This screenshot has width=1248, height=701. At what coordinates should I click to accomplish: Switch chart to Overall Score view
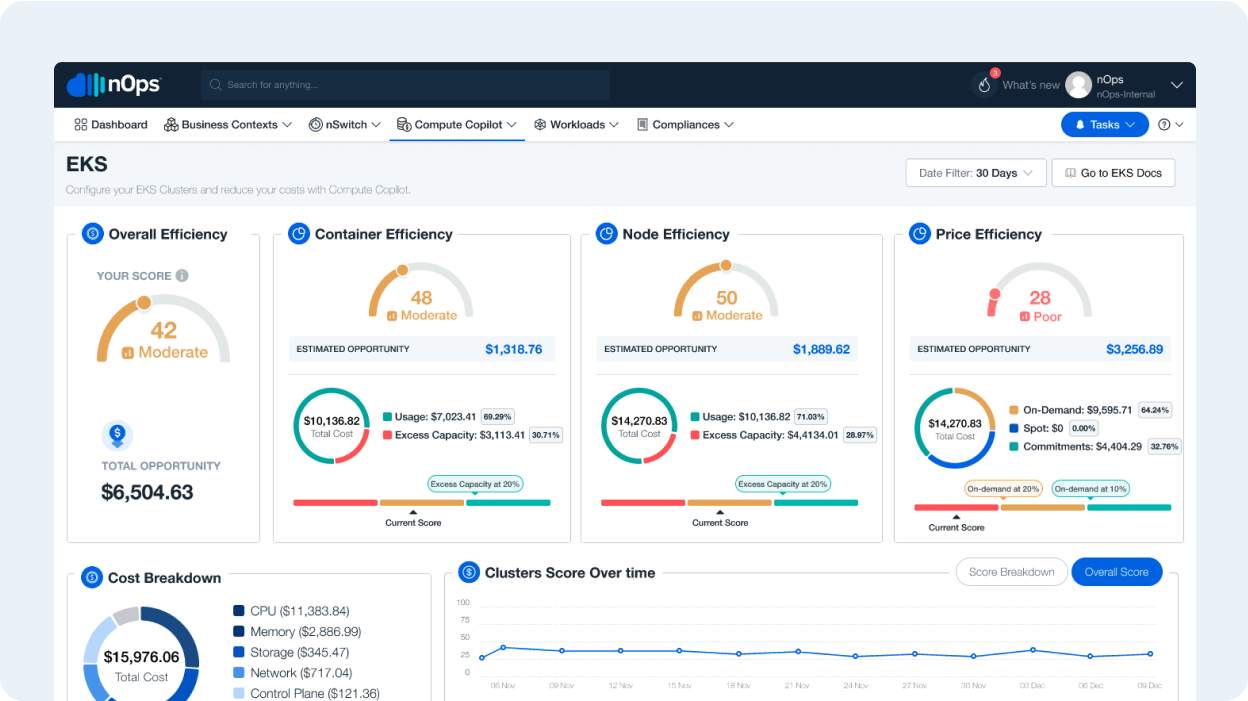[x=1116, y=572]
